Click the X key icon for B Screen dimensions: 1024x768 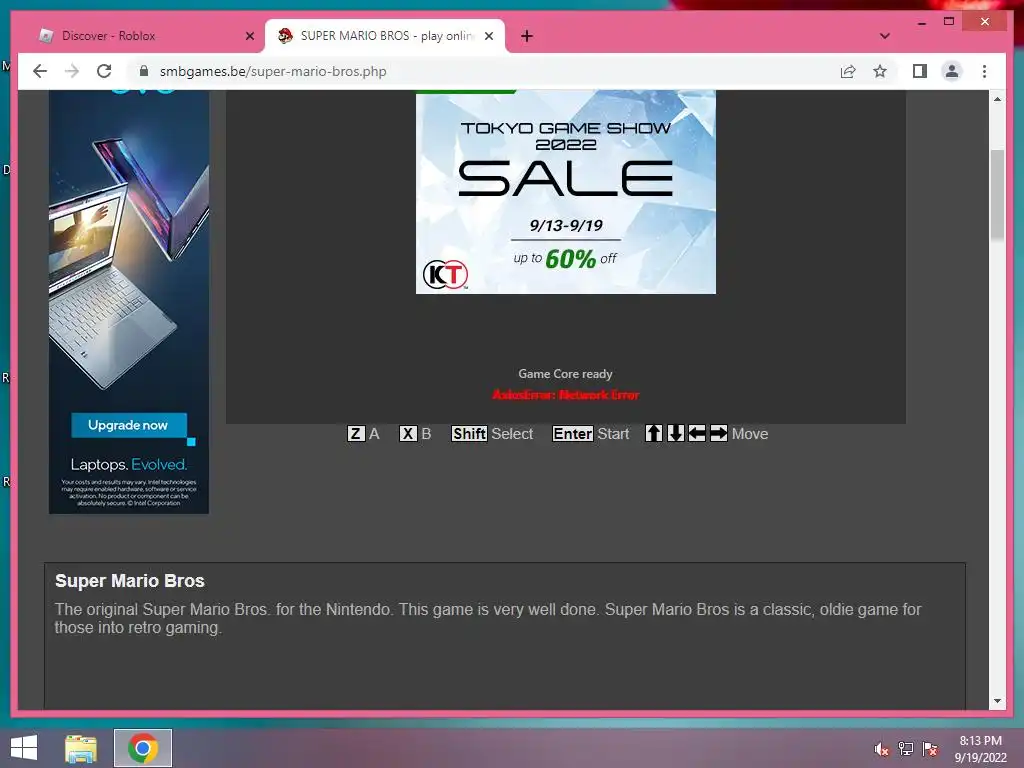408,434
